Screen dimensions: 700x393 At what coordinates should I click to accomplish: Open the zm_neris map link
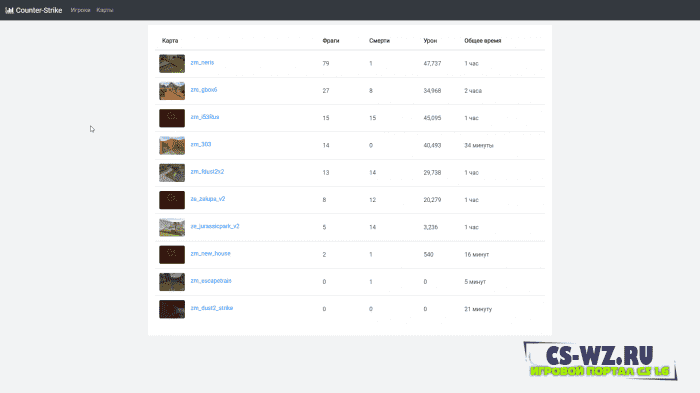[202, 63]
